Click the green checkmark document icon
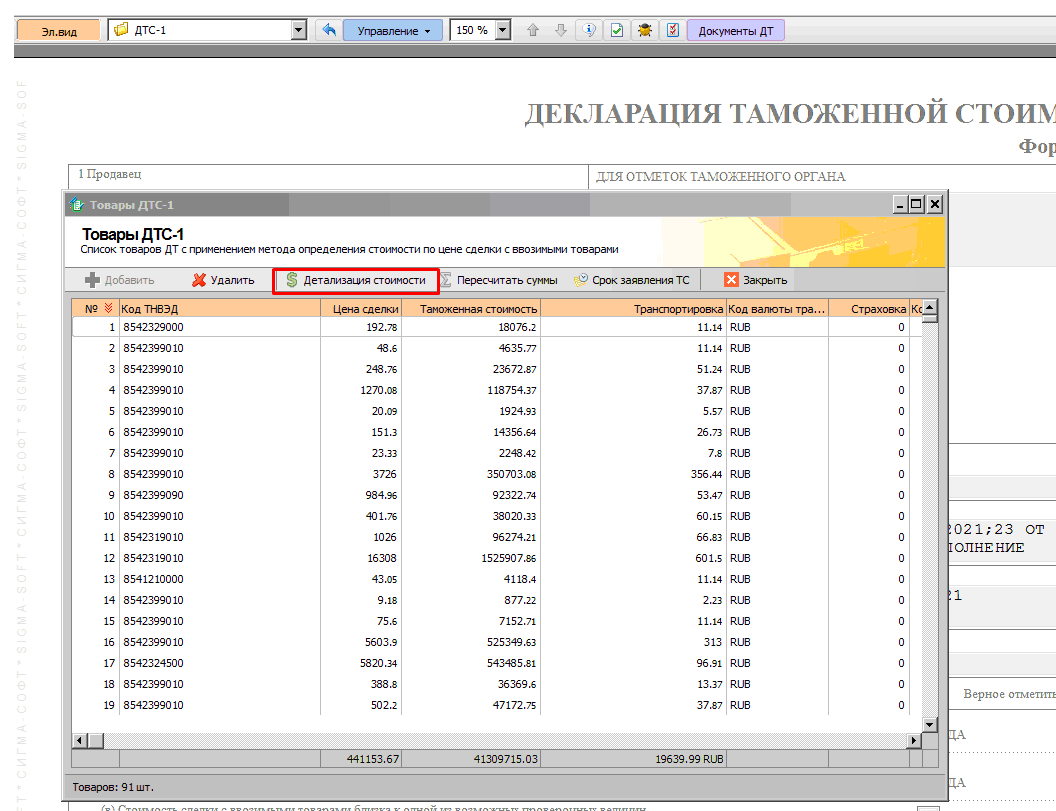This screenshot has height=811, width=1056. pyautogui.click(x=616, y=30)
